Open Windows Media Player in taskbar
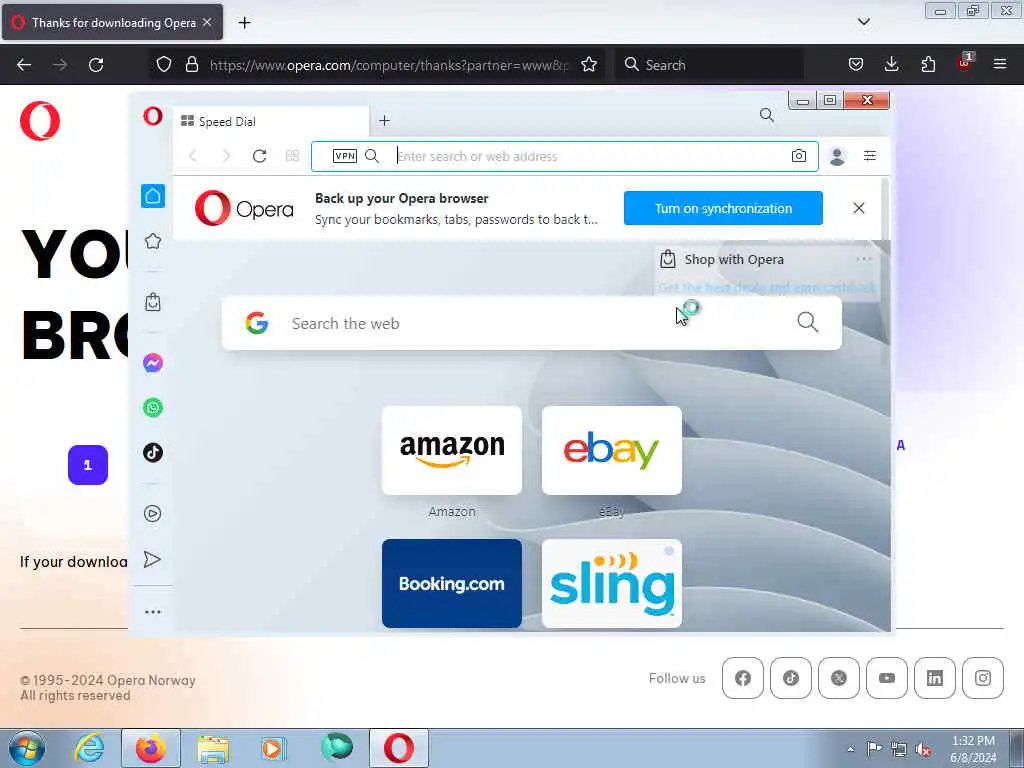 (273, 748)
